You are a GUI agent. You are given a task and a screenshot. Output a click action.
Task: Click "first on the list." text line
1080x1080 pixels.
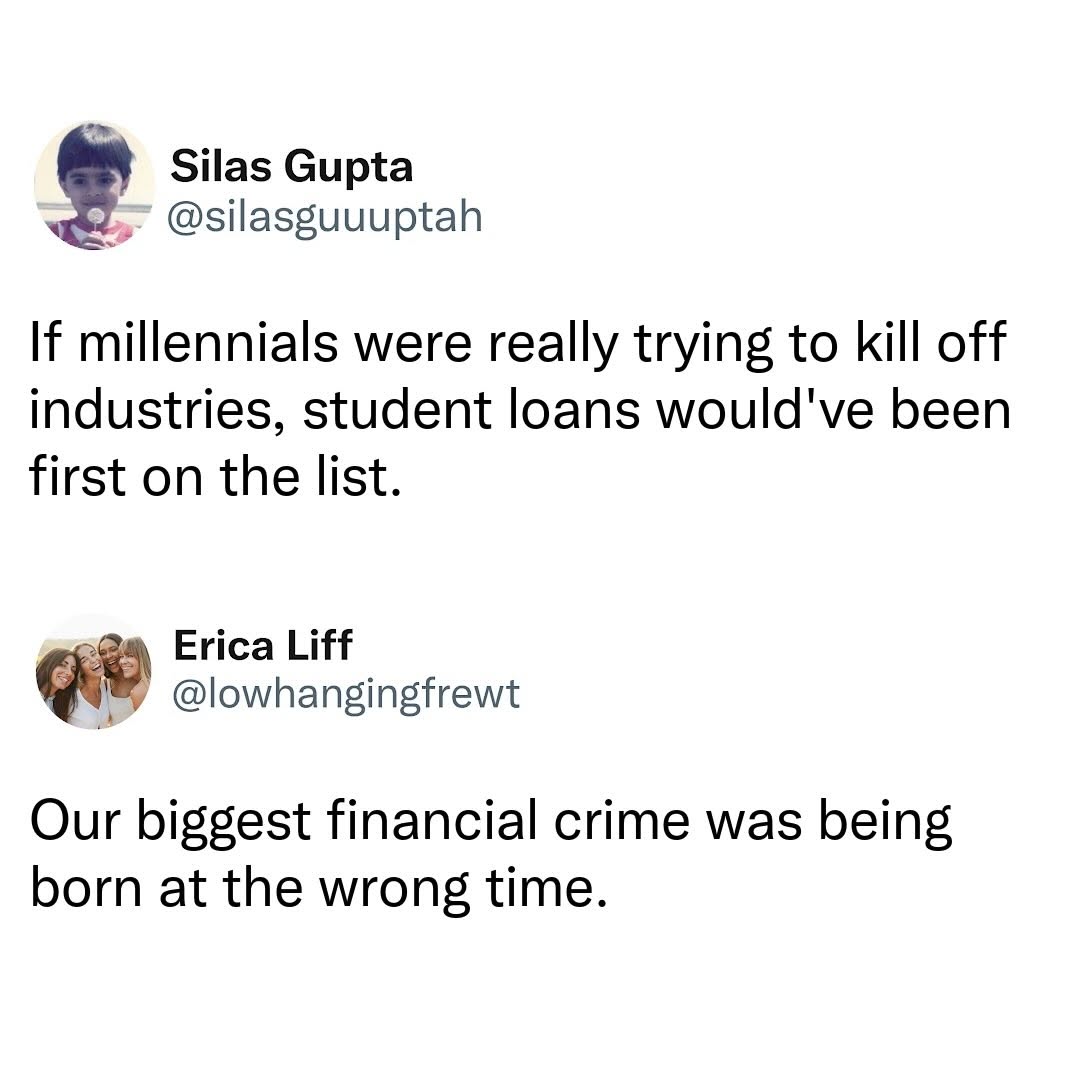pos(215,476)
